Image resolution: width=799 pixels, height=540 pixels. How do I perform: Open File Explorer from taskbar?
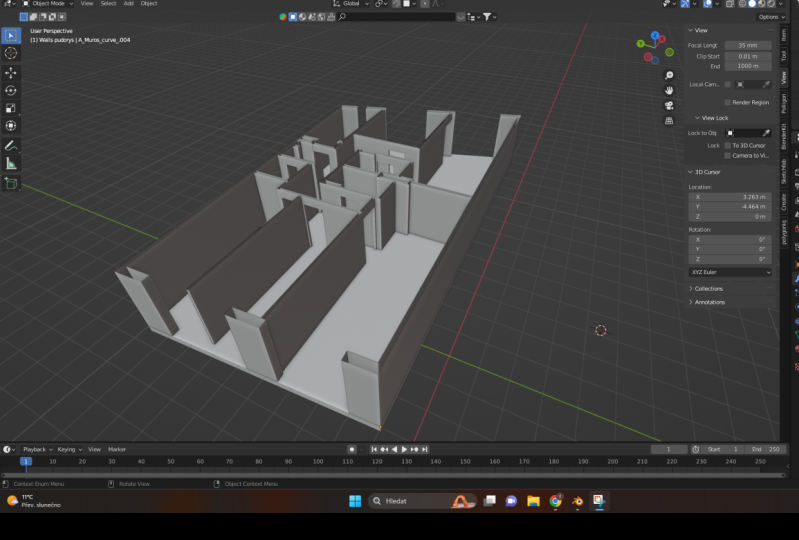[533, 501]
